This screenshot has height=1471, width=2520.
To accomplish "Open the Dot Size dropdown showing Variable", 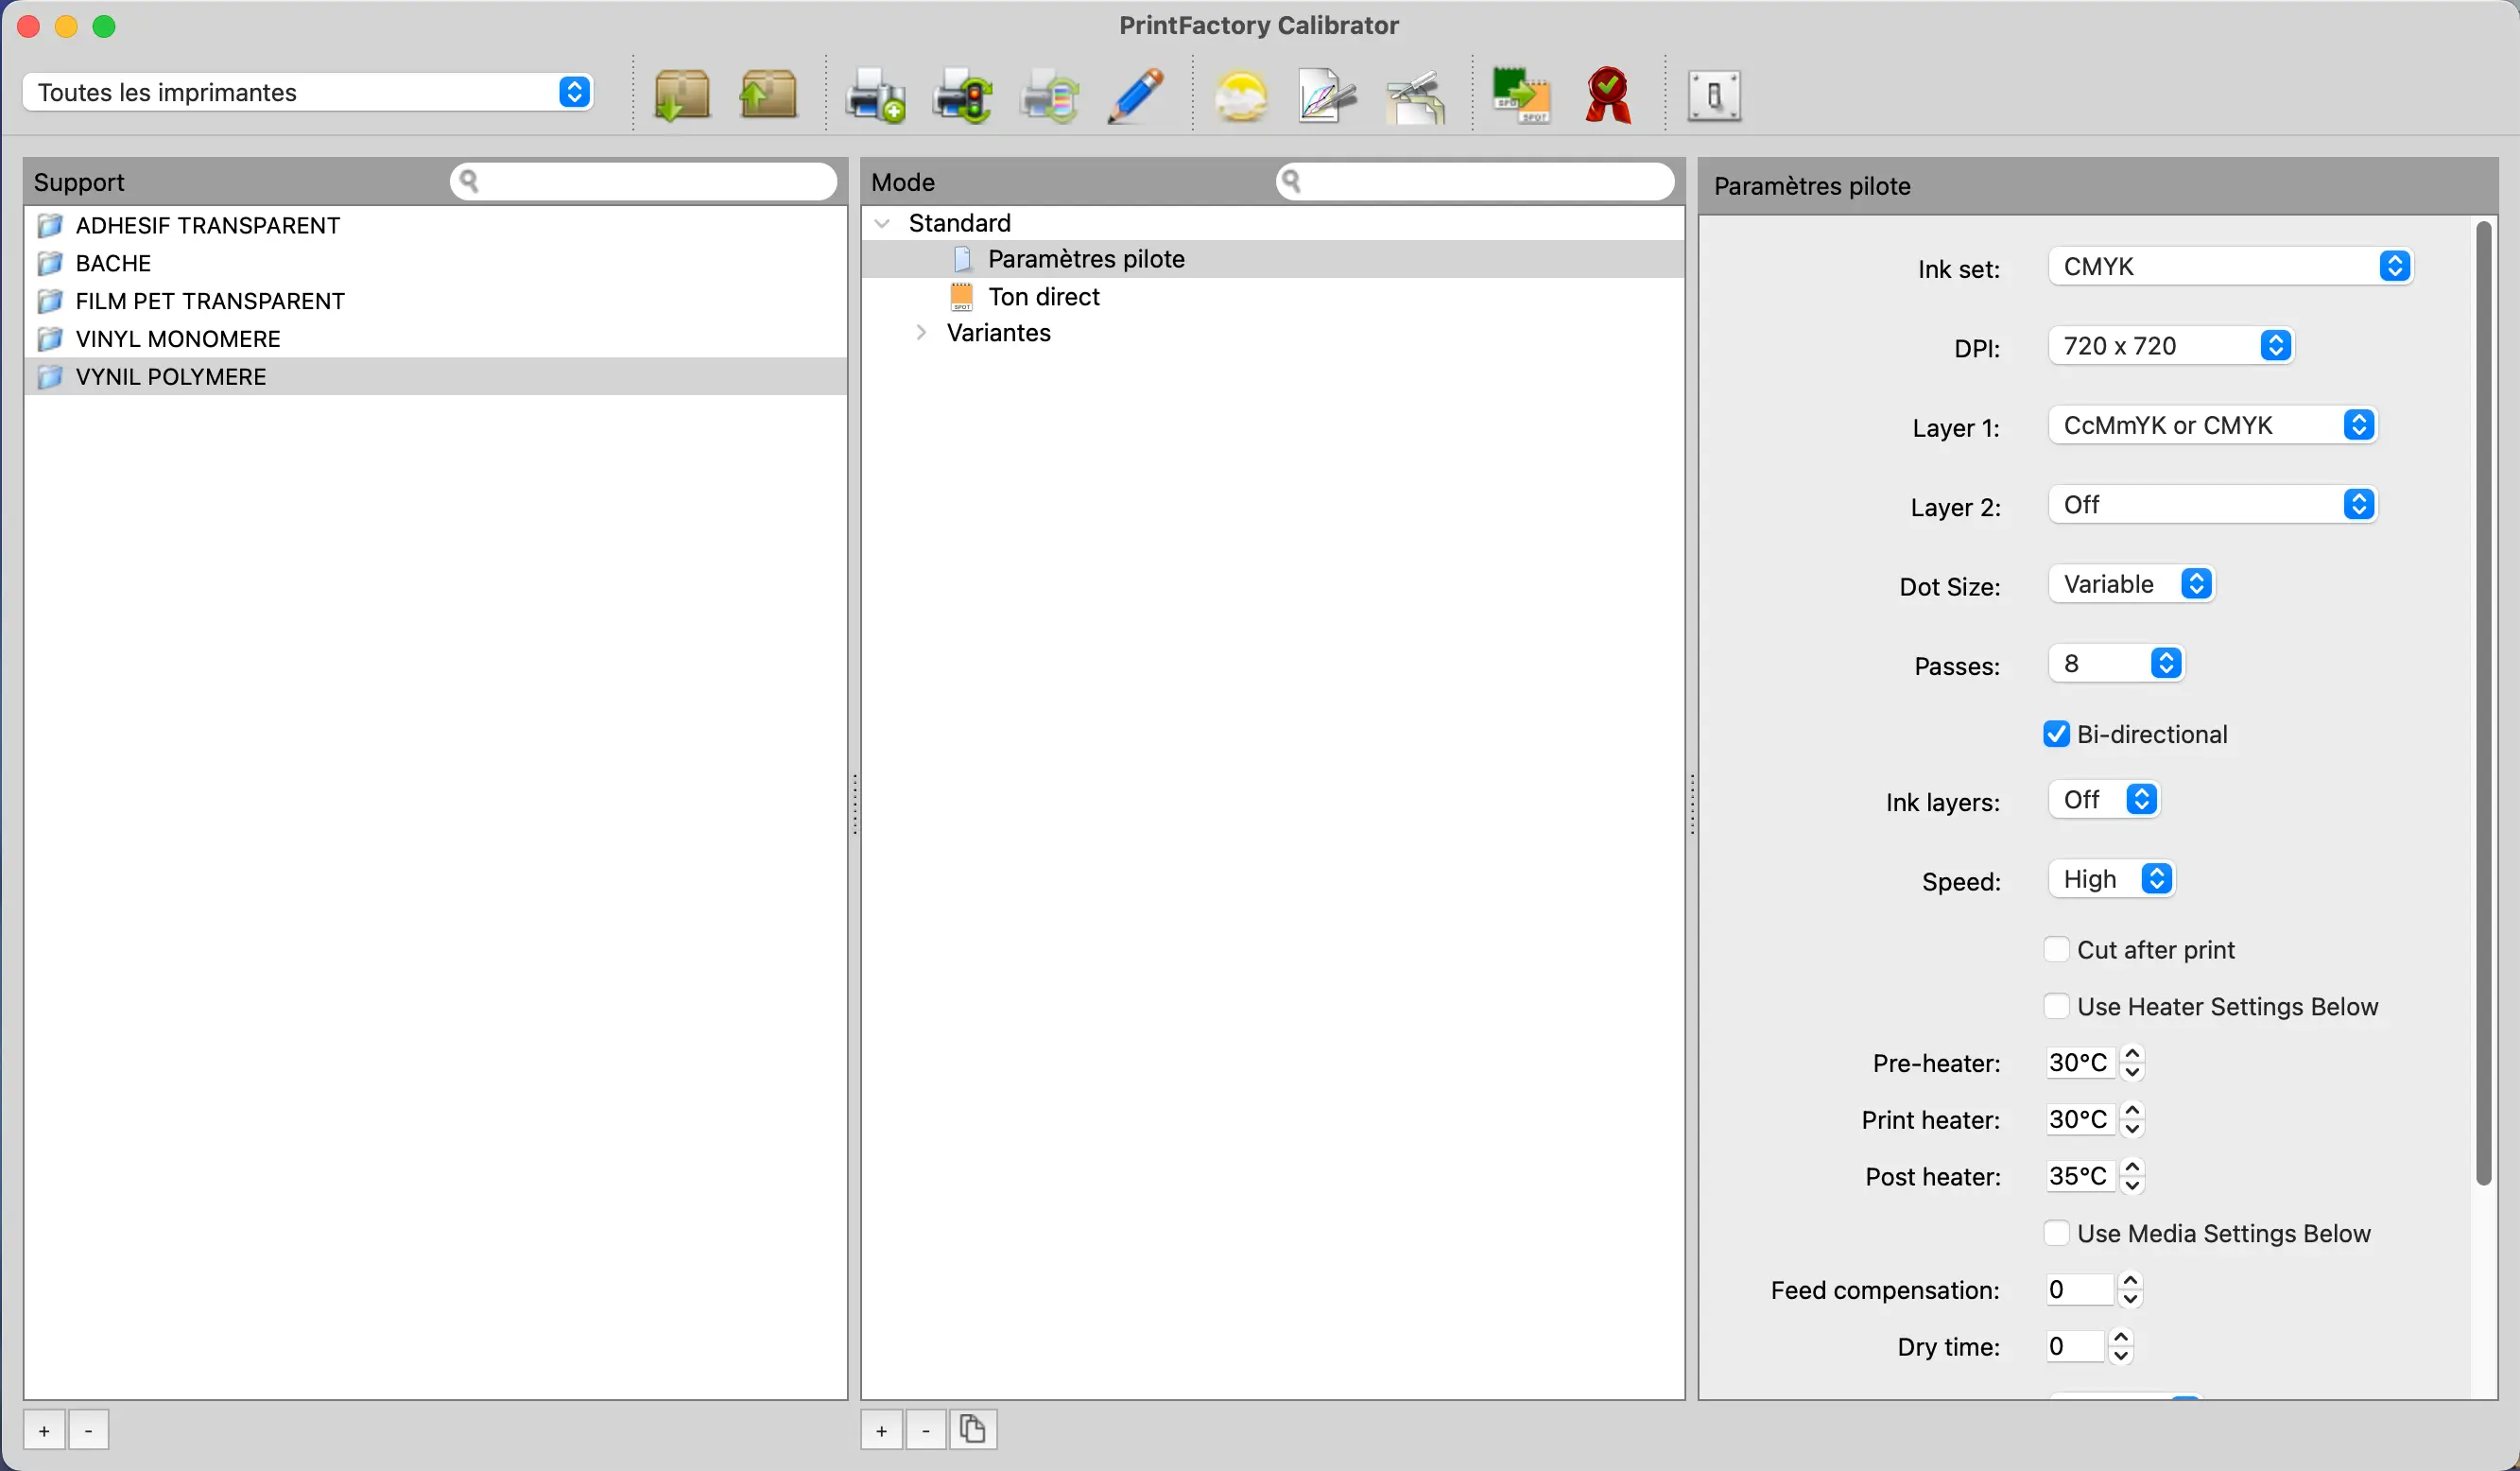I will pos(2131,584).
